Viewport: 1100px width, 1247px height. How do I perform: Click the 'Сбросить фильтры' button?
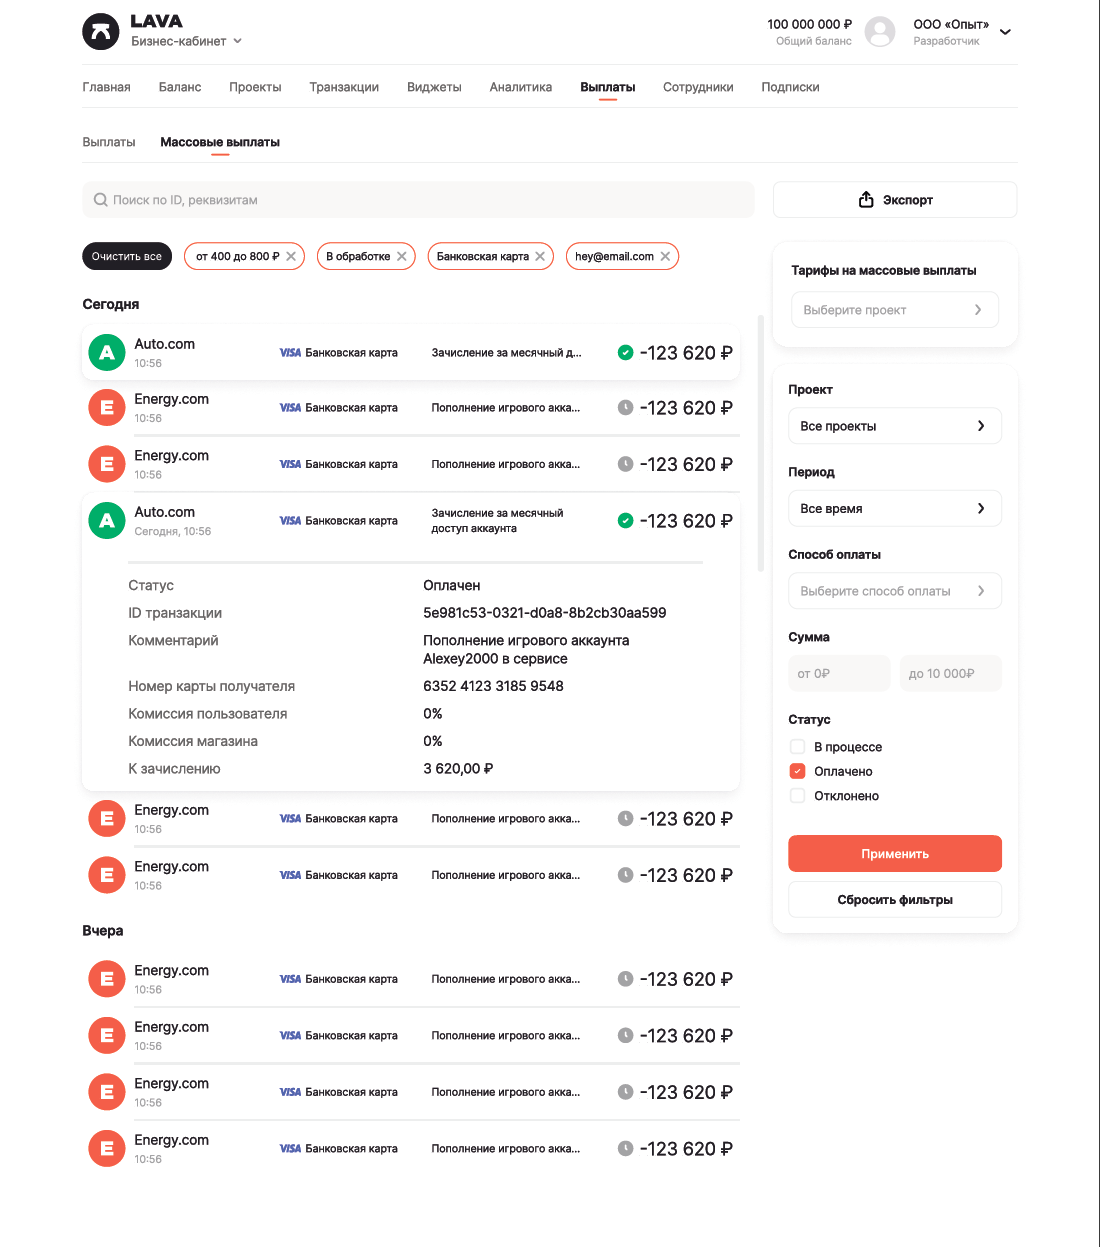[894, 900]
